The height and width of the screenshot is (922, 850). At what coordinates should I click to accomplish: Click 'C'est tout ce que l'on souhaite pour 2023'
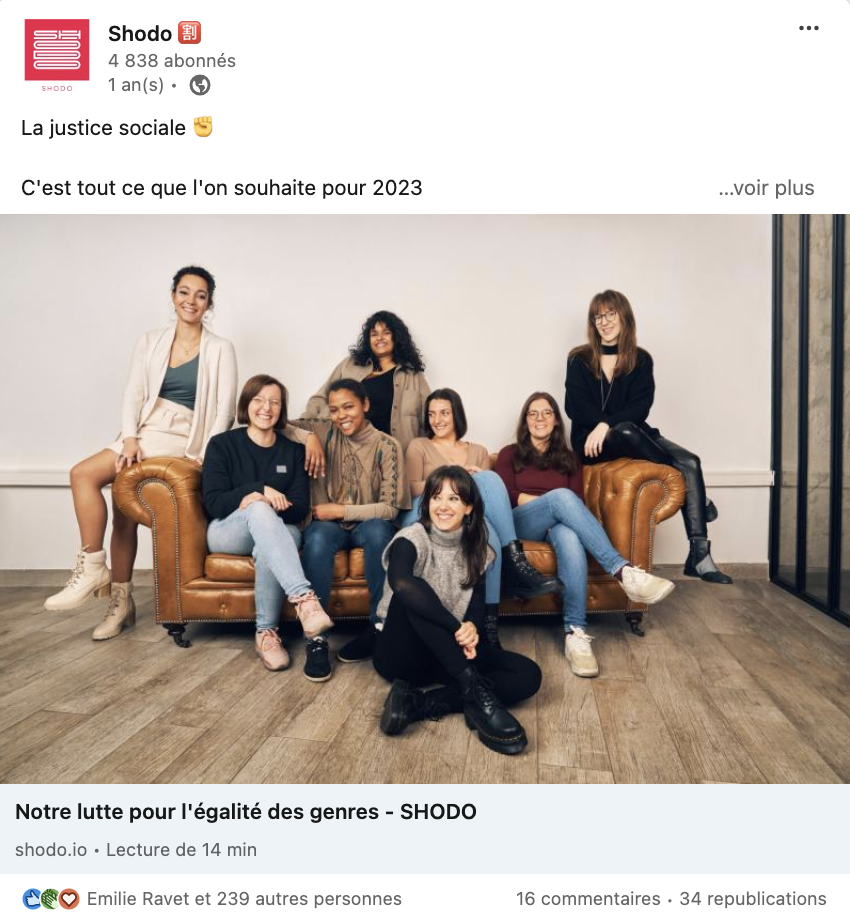[x=222, y=188]
